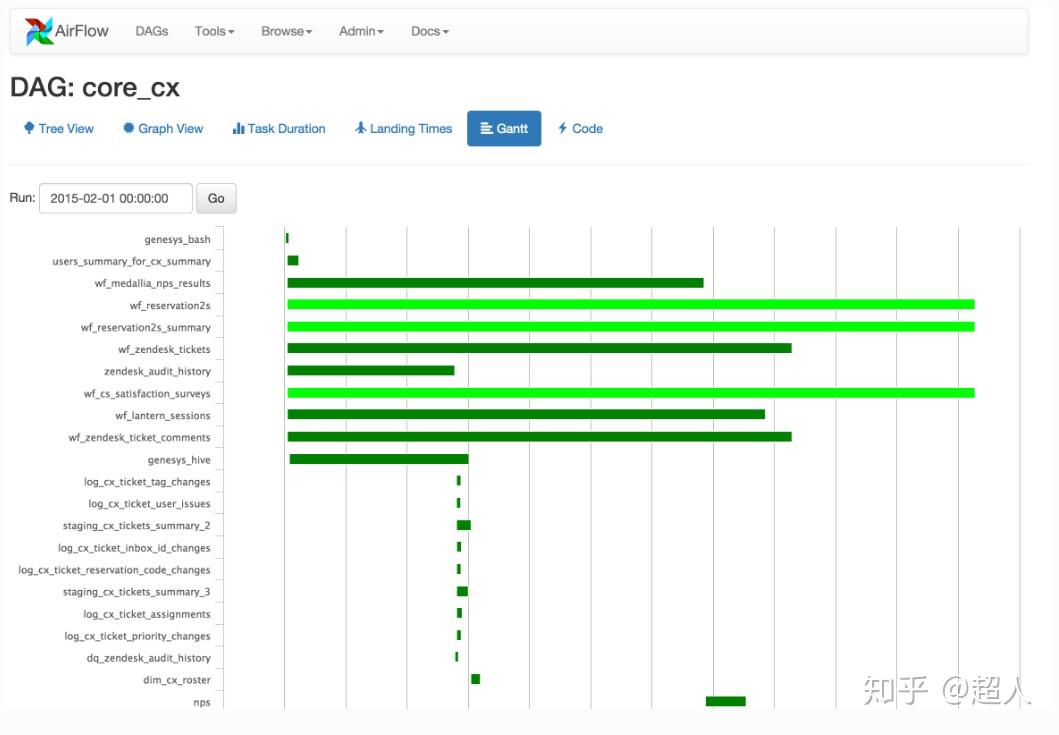Focus the Run date input field
The width and height of the screenshot is (1059, 735).
click(x=115, y=199)
